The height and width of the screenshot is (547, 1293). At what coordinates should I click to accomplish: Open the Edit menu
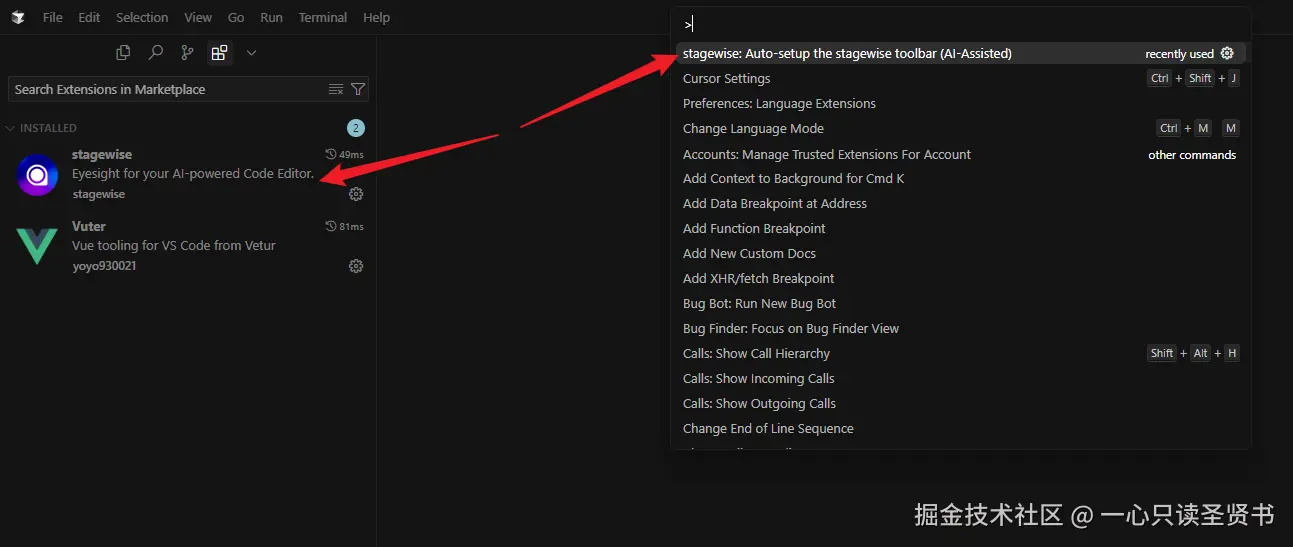(89, 17)
